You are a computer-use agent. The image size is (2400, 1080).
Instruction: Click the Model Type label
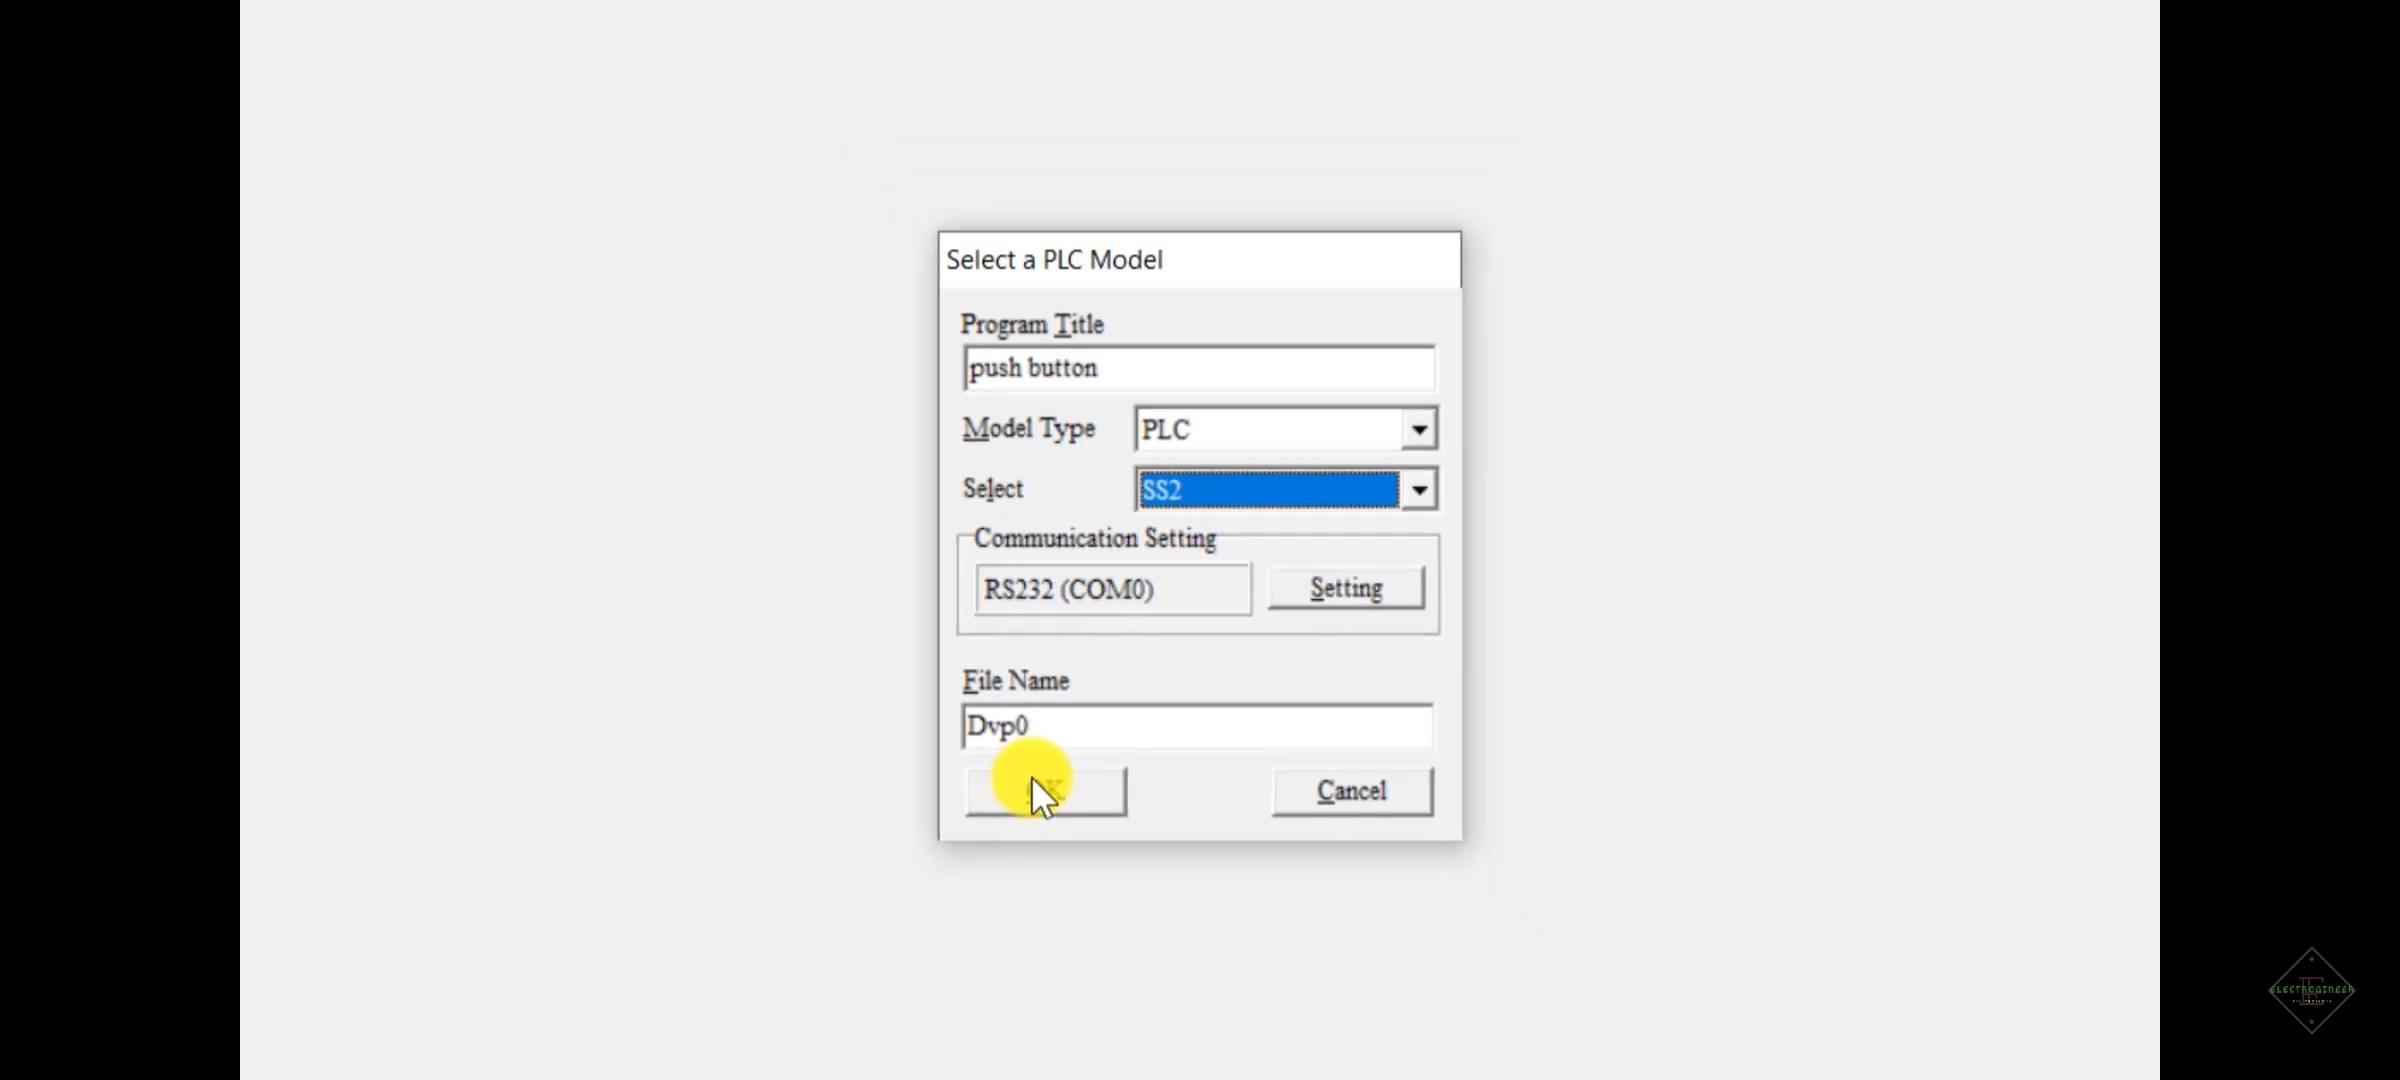point(1029,429)
